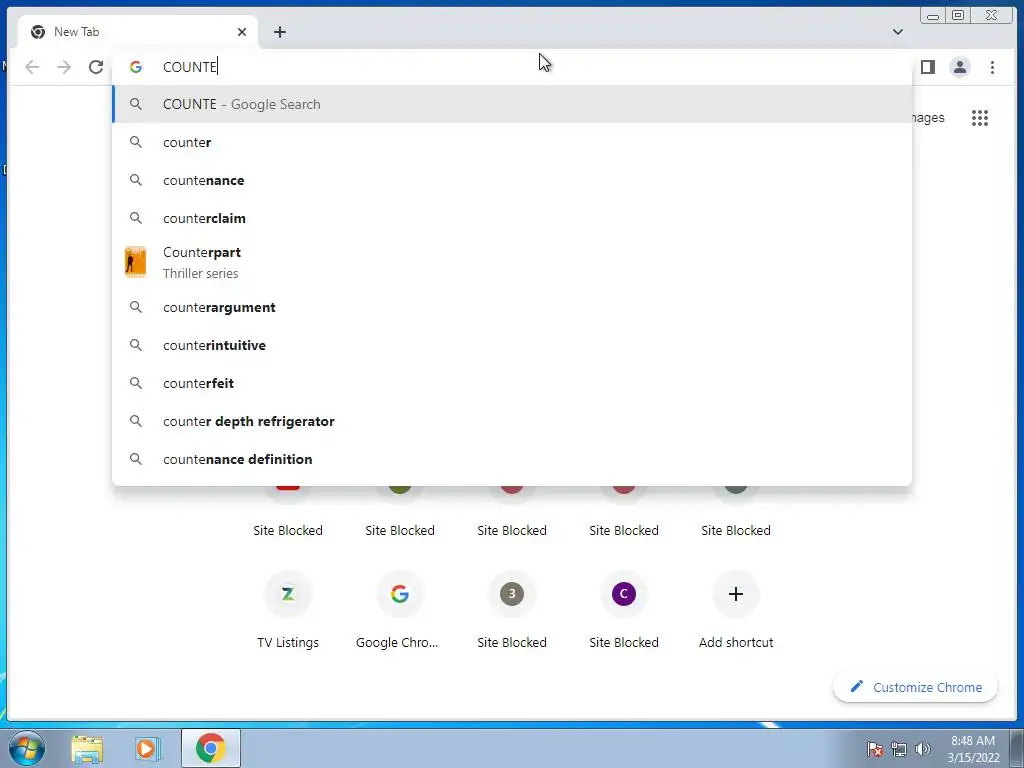This screenshot has width=1024, height=768.
Task: Choose 'countenance definition' suggestion
Action: (x=512, y=459)
